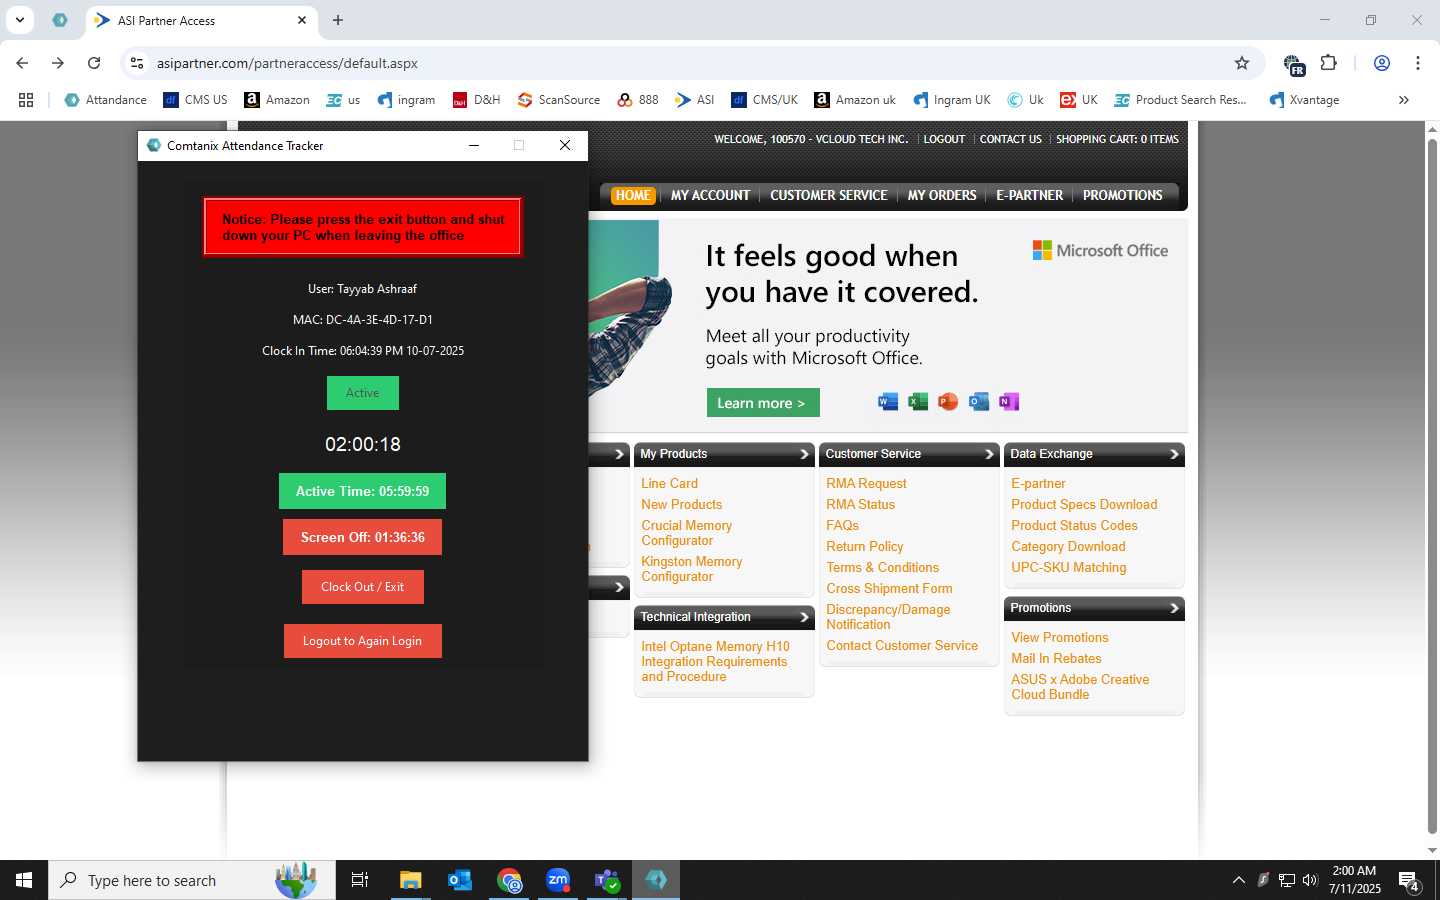Click the Attandance bookmark icon
Viewport: 1440px width, 900px height.
[72, 100]
